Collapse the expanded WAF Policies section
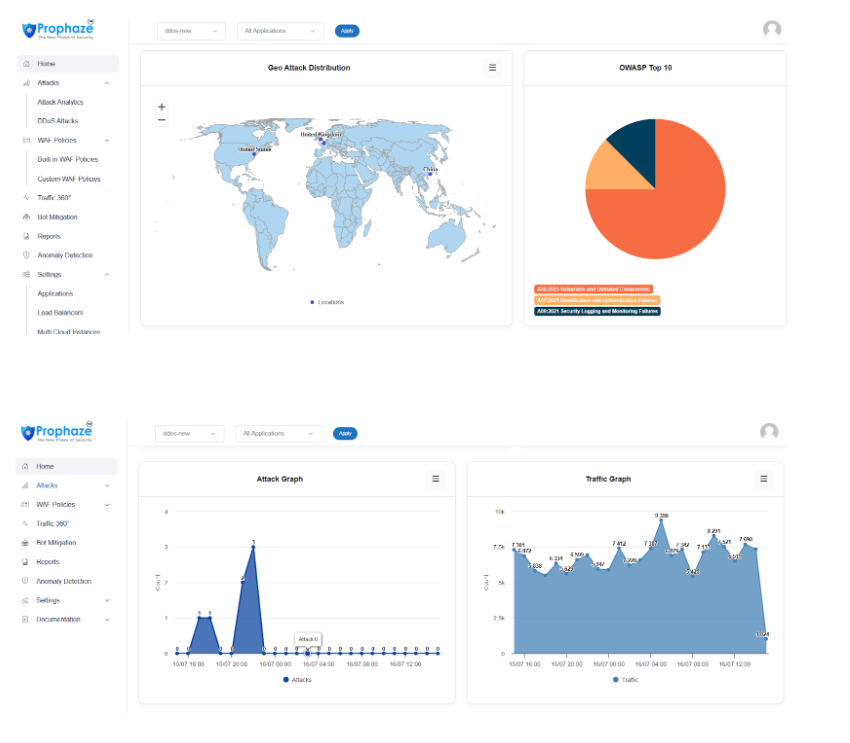850x743 pixels. 107,140
